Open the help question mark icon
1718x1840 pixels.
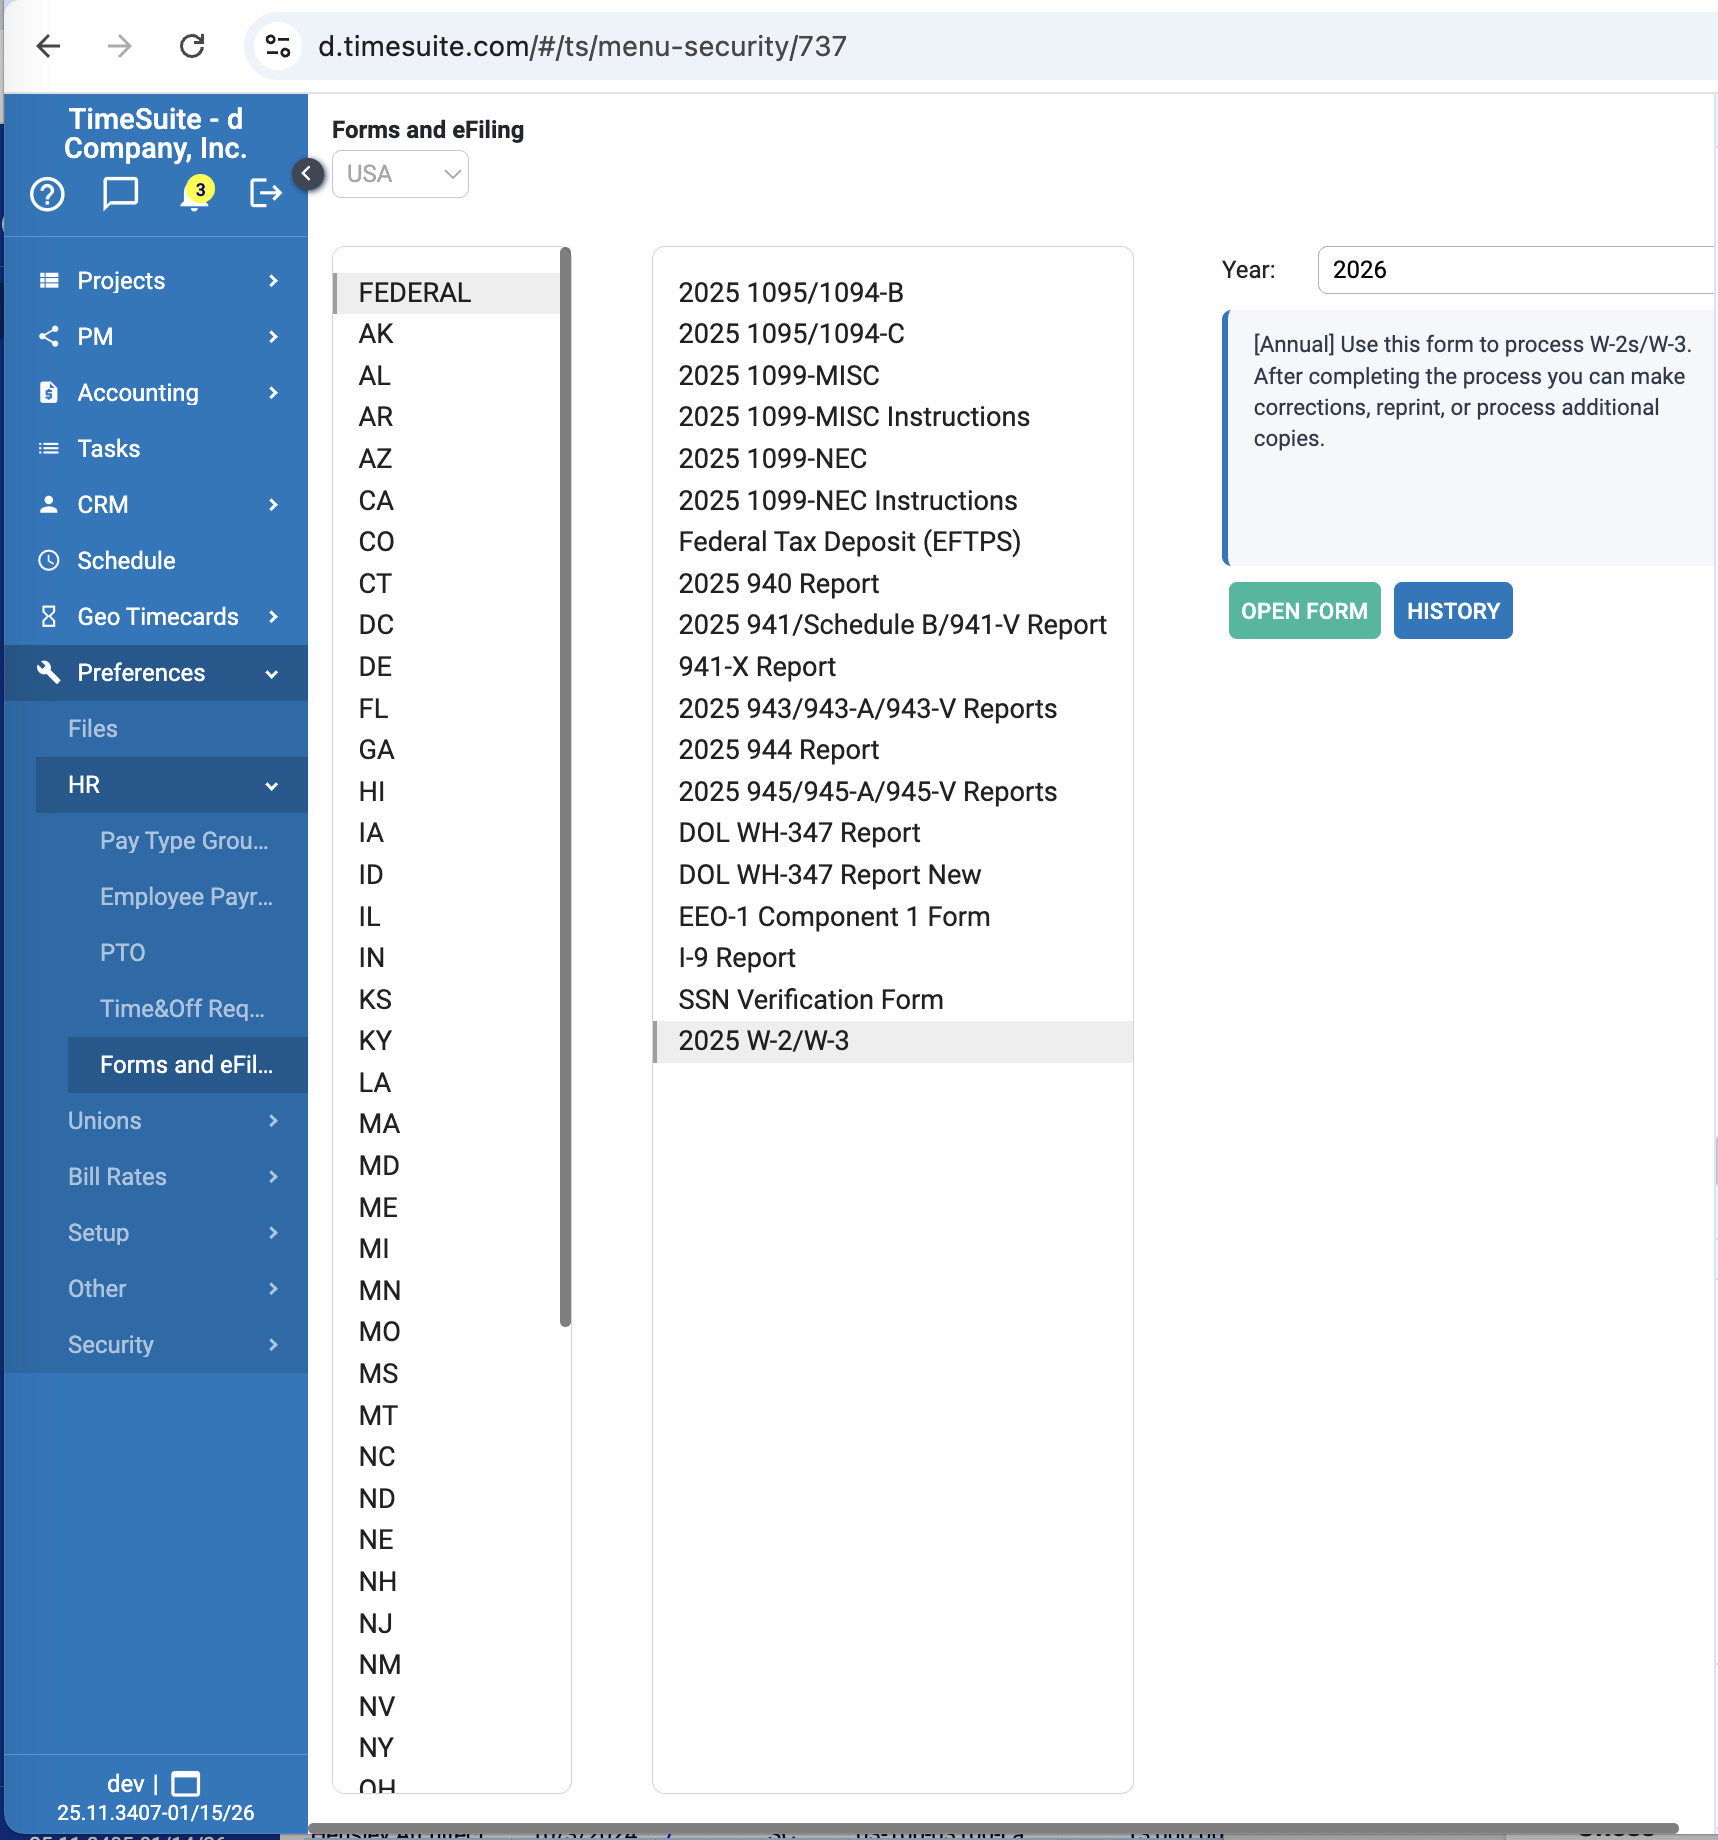47,194
